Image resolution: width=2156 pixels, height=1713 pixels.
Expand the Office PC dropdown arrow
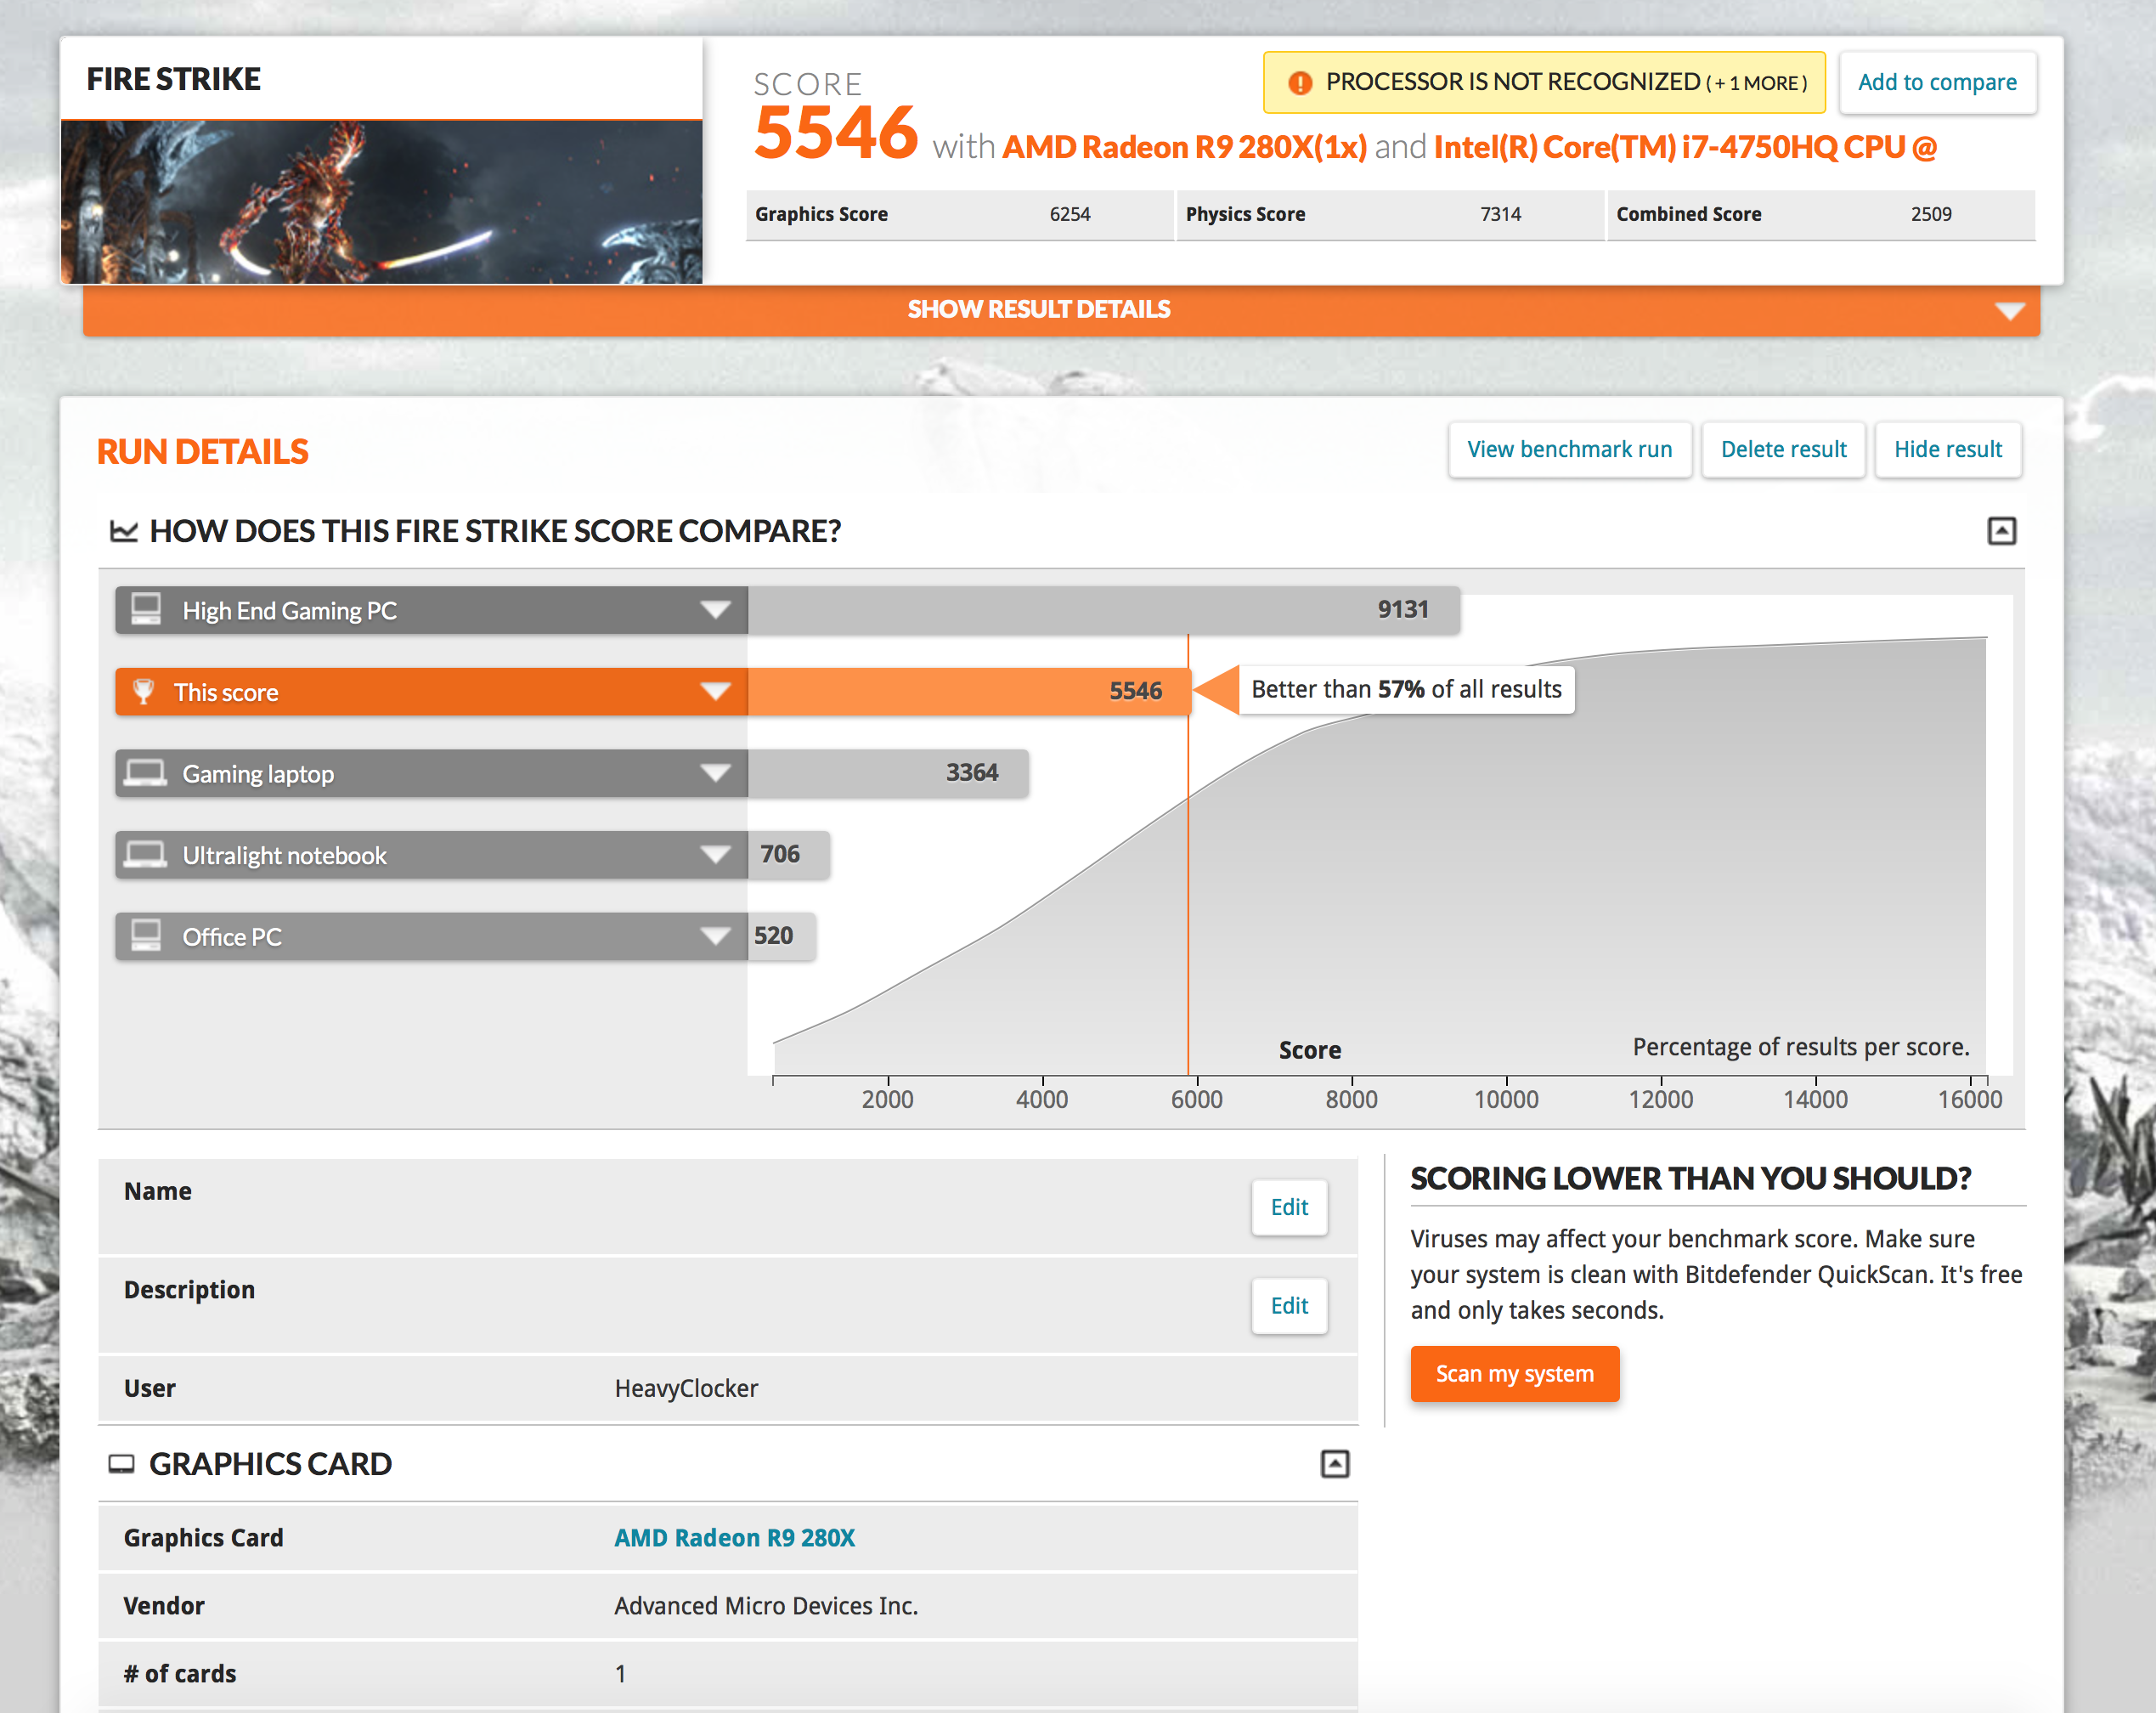(715, 936)
